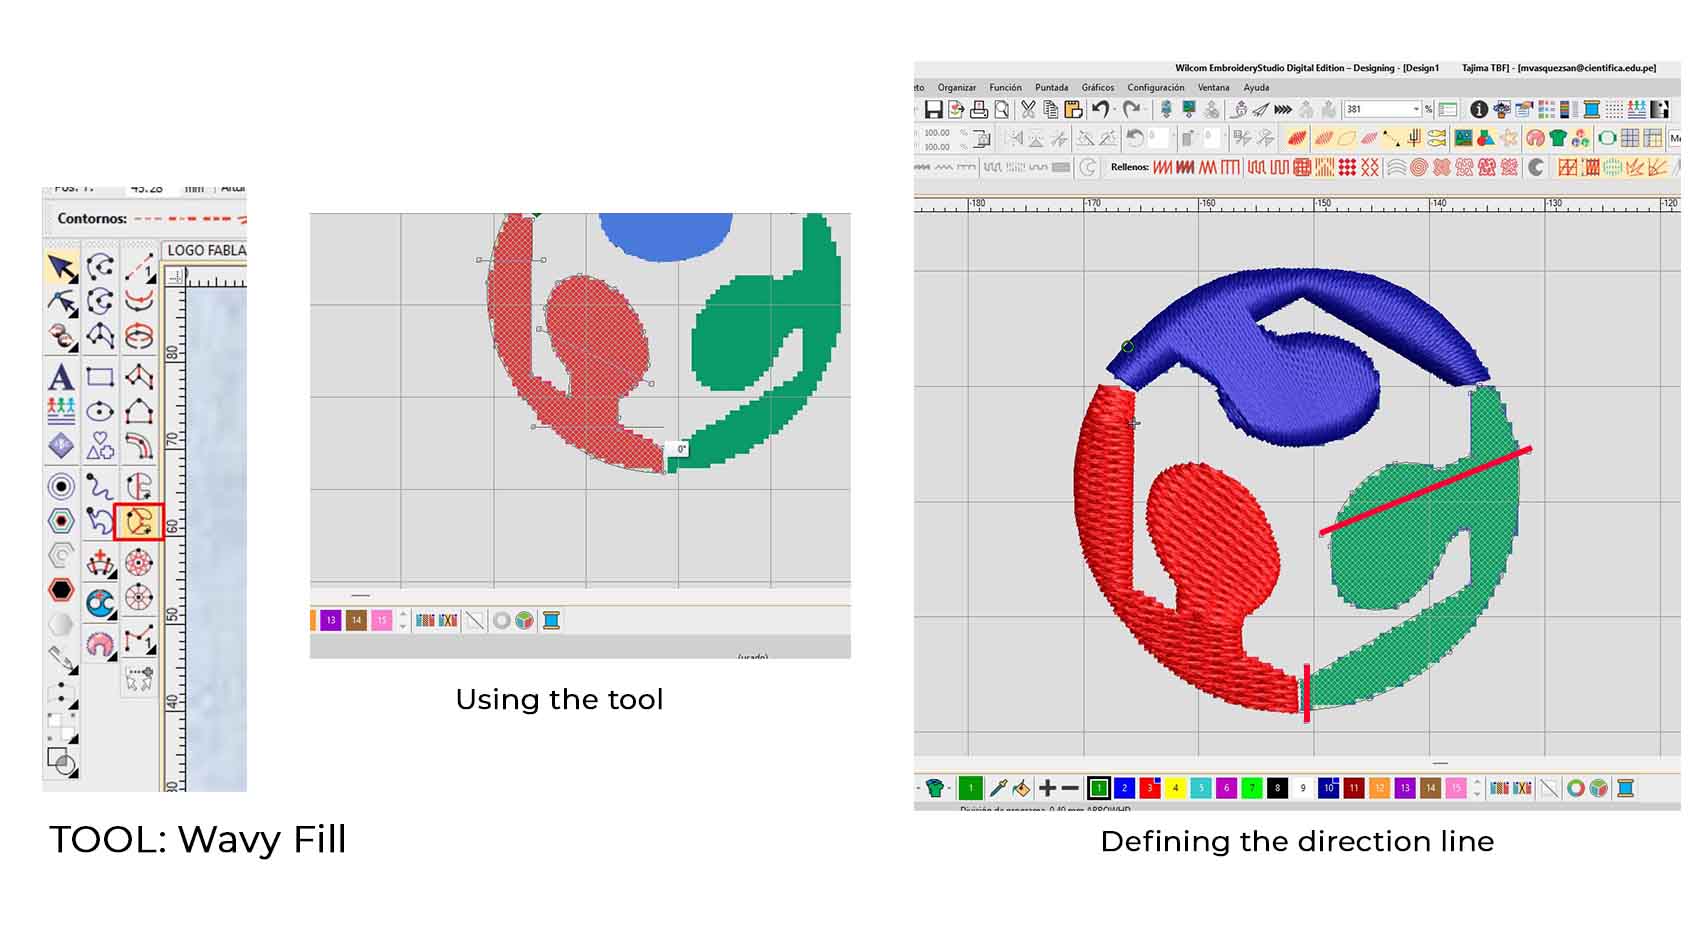Select red color swatch 3 in right palette
Screen dimensions: 1702x938
(1150, 788)
